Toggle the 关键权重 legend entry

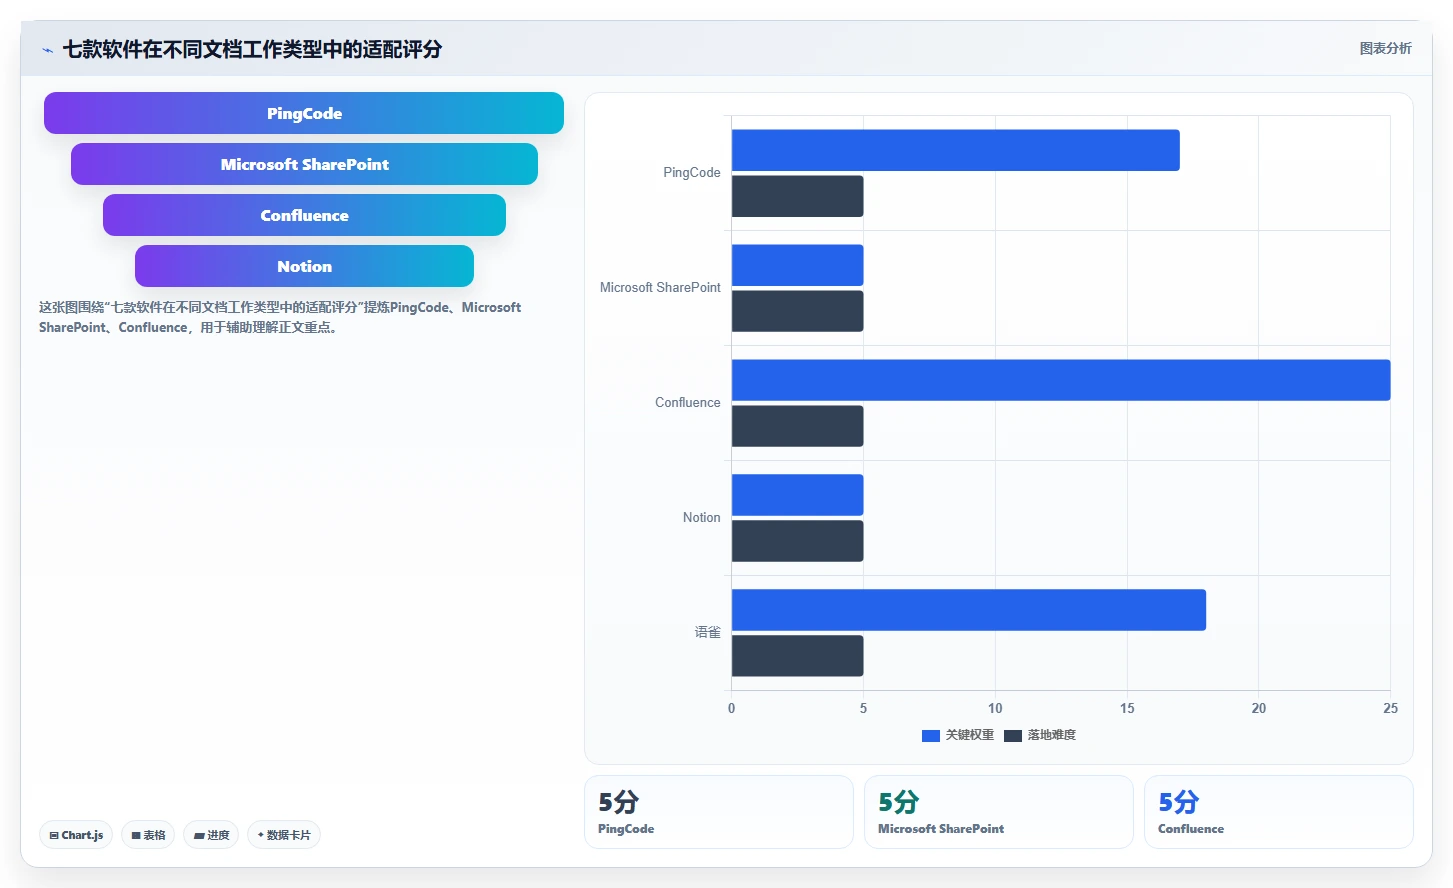click(958, 735)
